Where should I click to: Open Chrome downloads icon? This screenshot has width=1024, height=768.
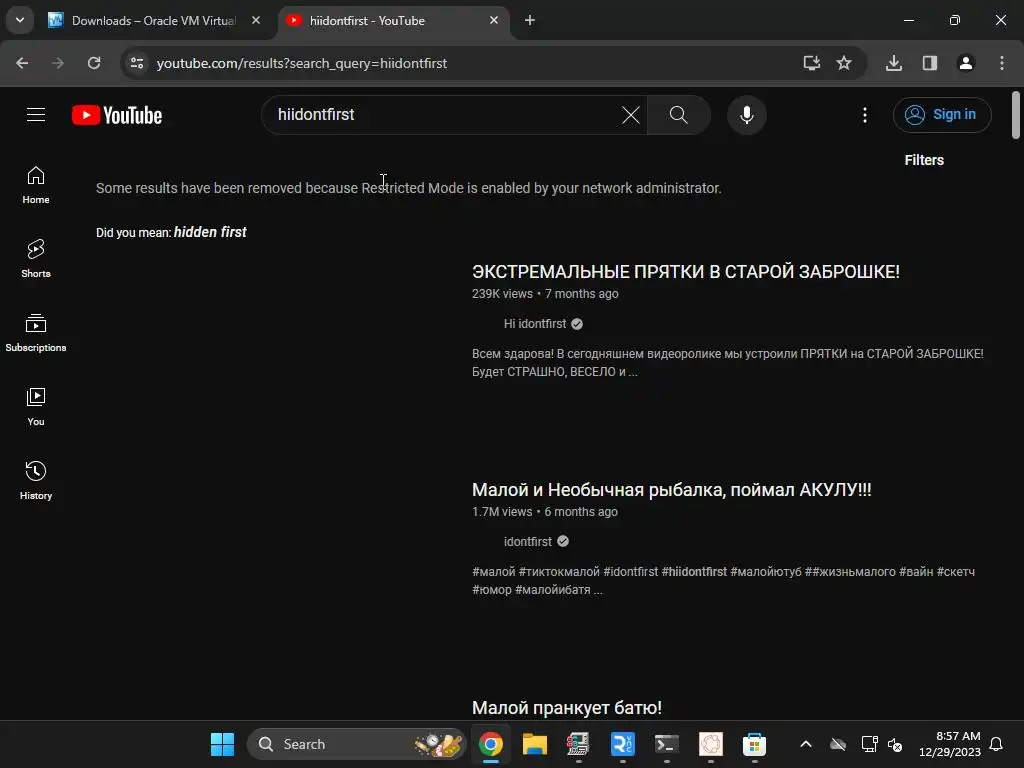click(894, 63)
